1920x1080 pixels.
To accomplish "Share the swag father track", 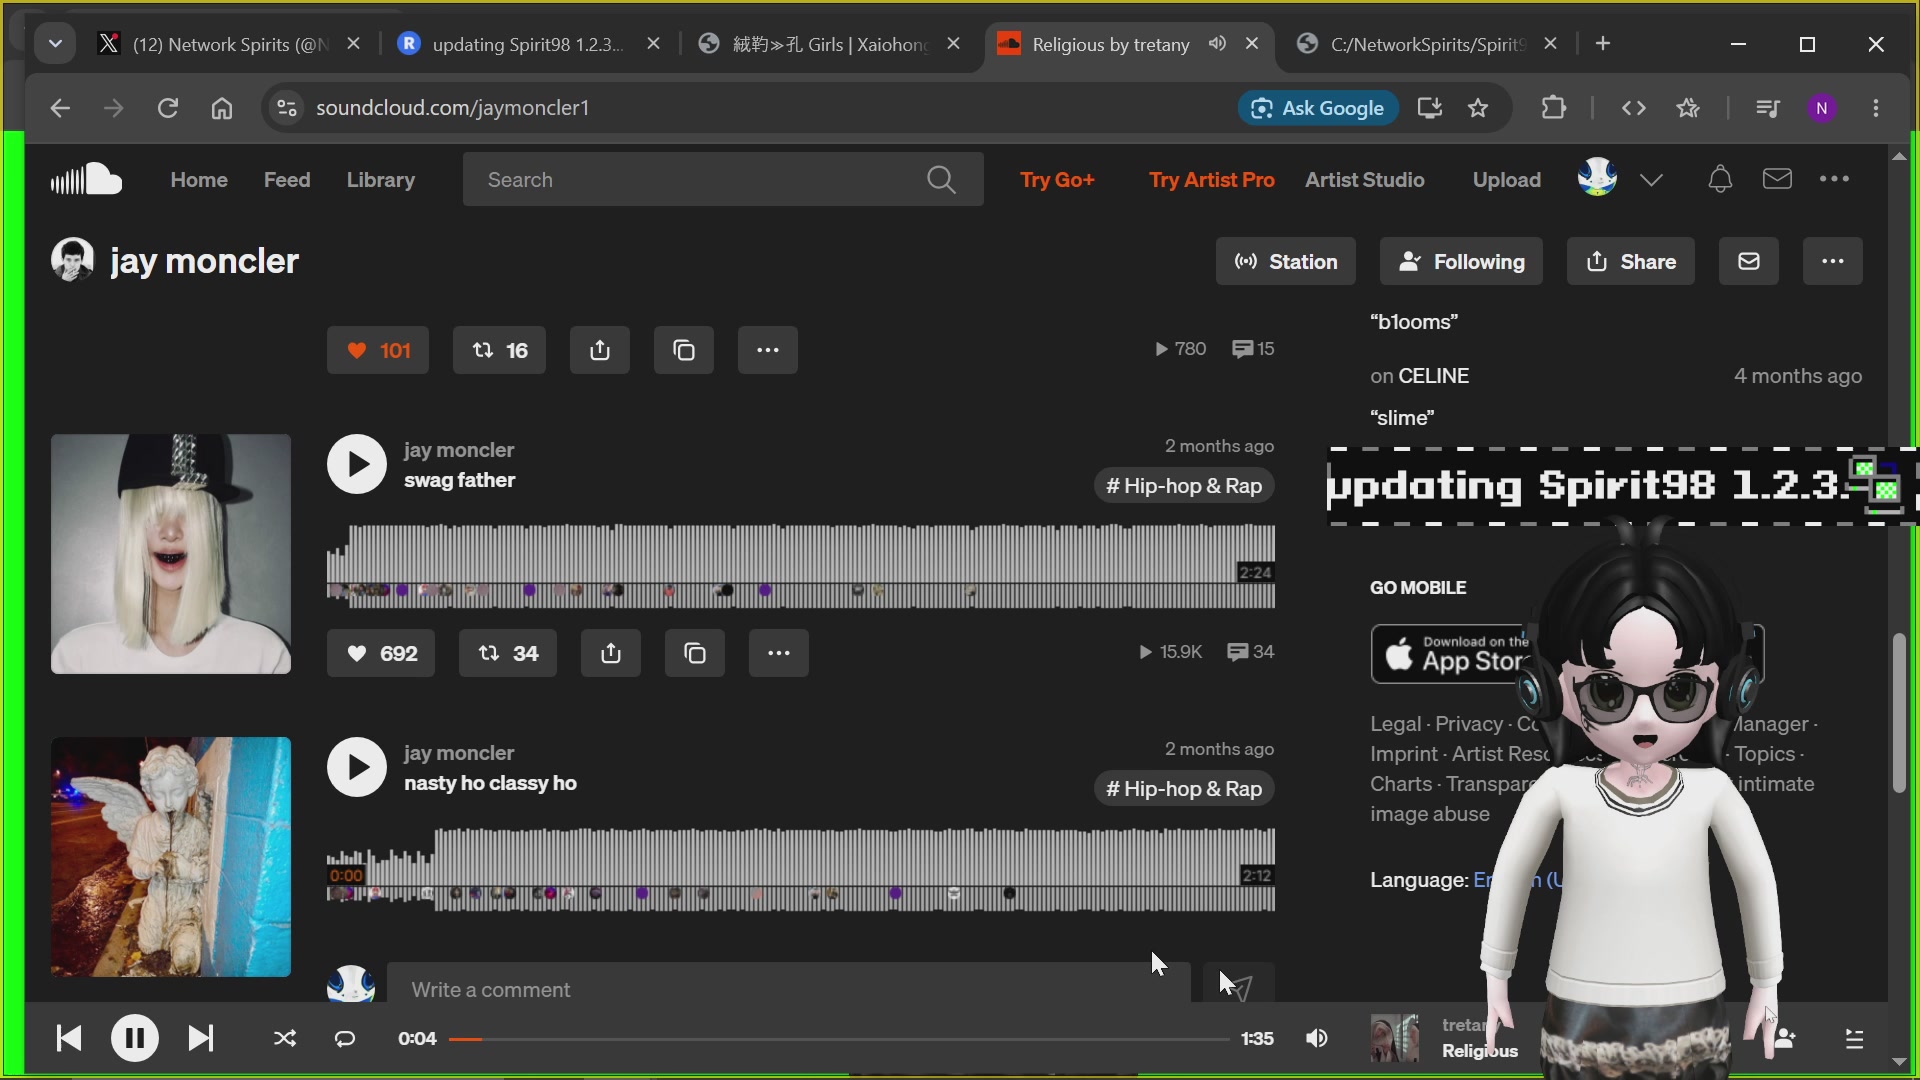I will 611,653.
